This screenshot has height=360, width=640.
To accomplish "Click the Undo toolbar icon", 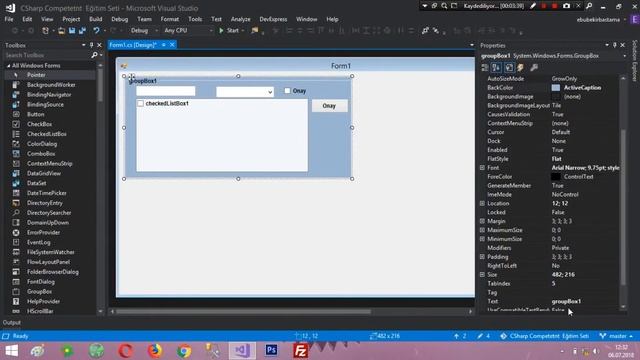I will (x=96, y=31).
